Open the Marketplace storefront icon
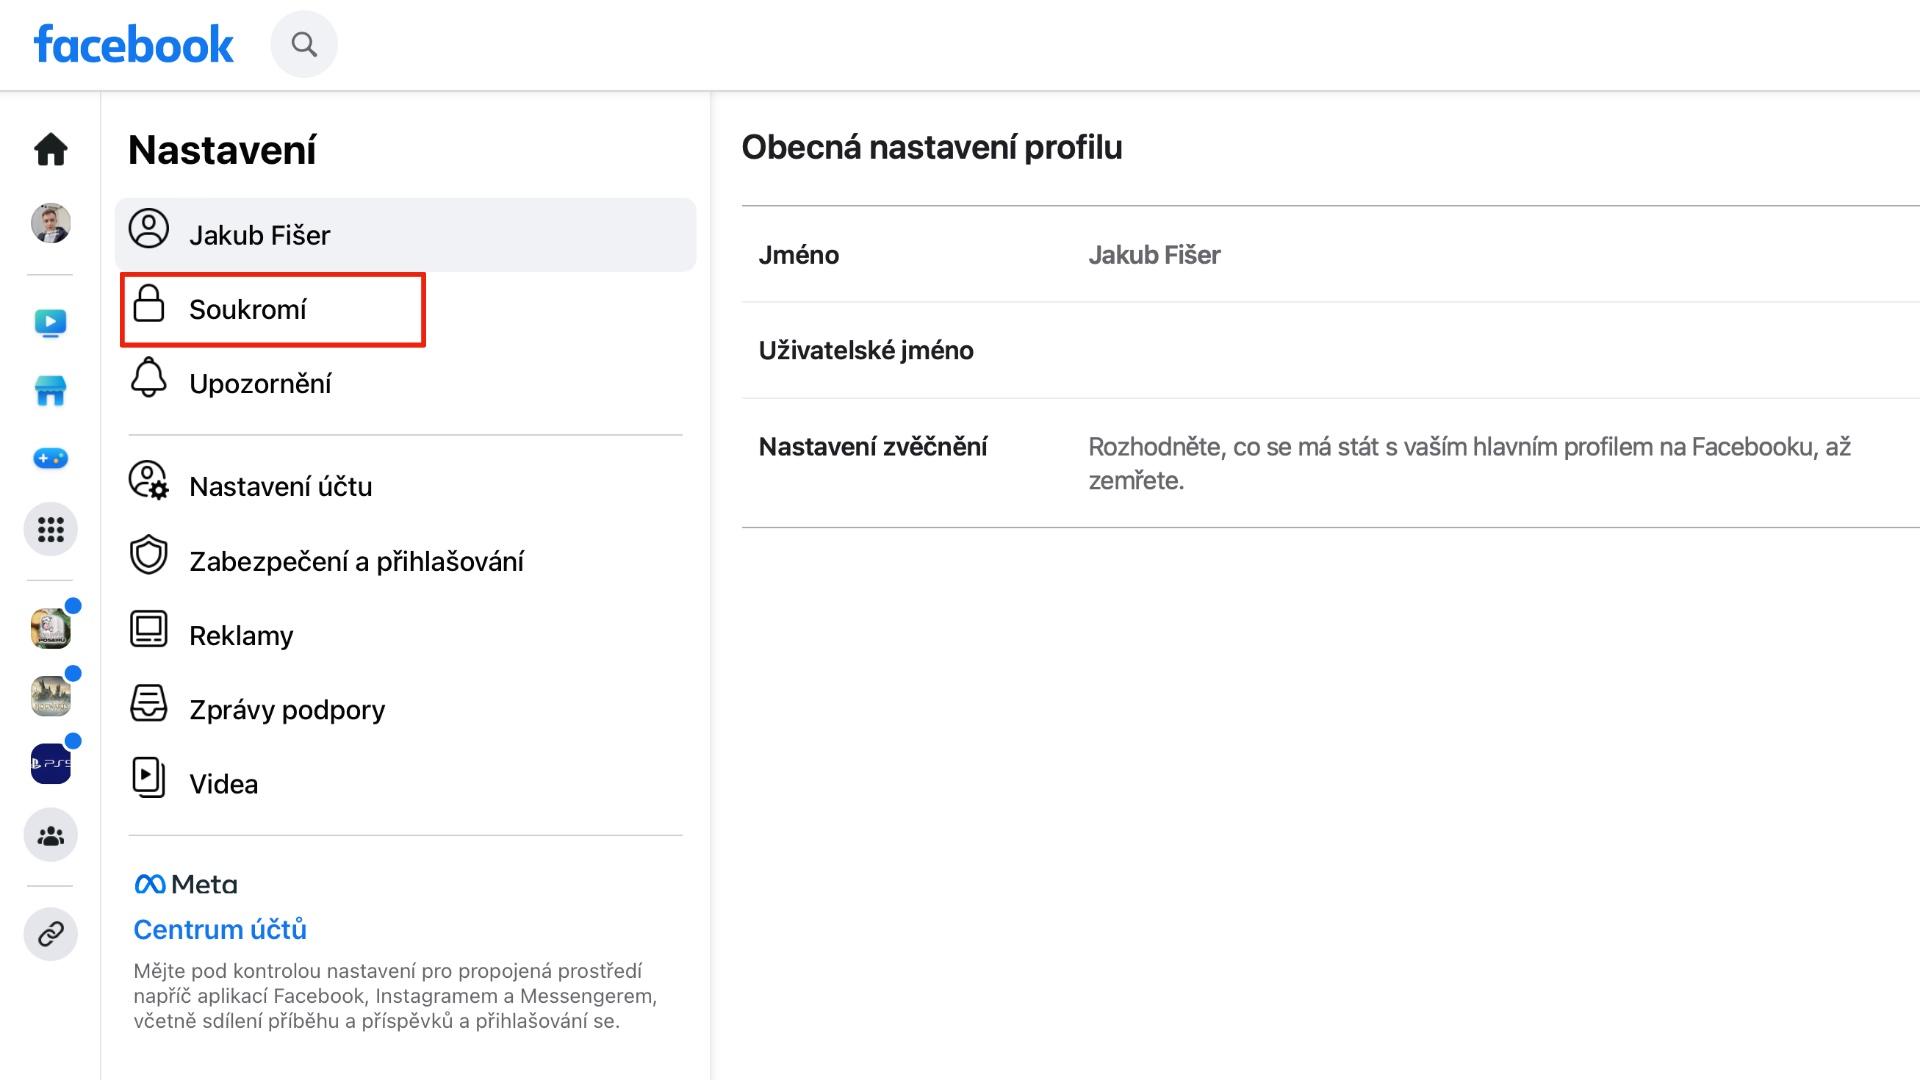This screenshot has height=1080, width=1920. [51, 390]
